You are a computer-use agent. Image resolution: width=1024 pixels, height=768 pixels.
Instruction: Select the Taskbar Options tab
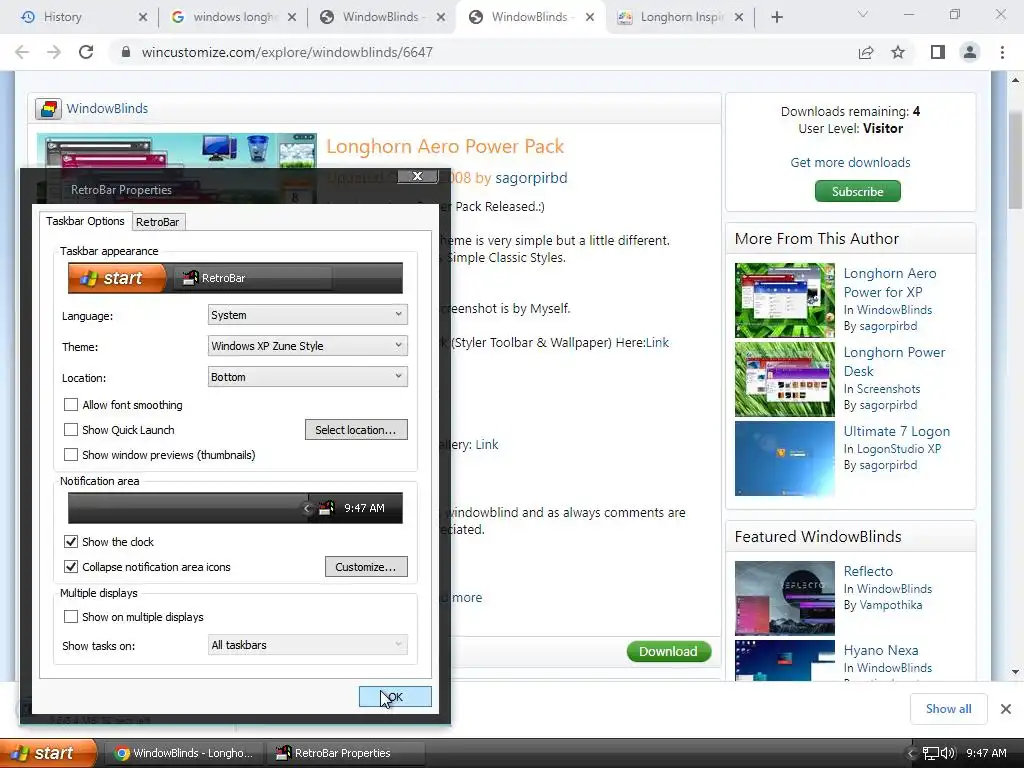pyautogui.click(x=85, y=221)
